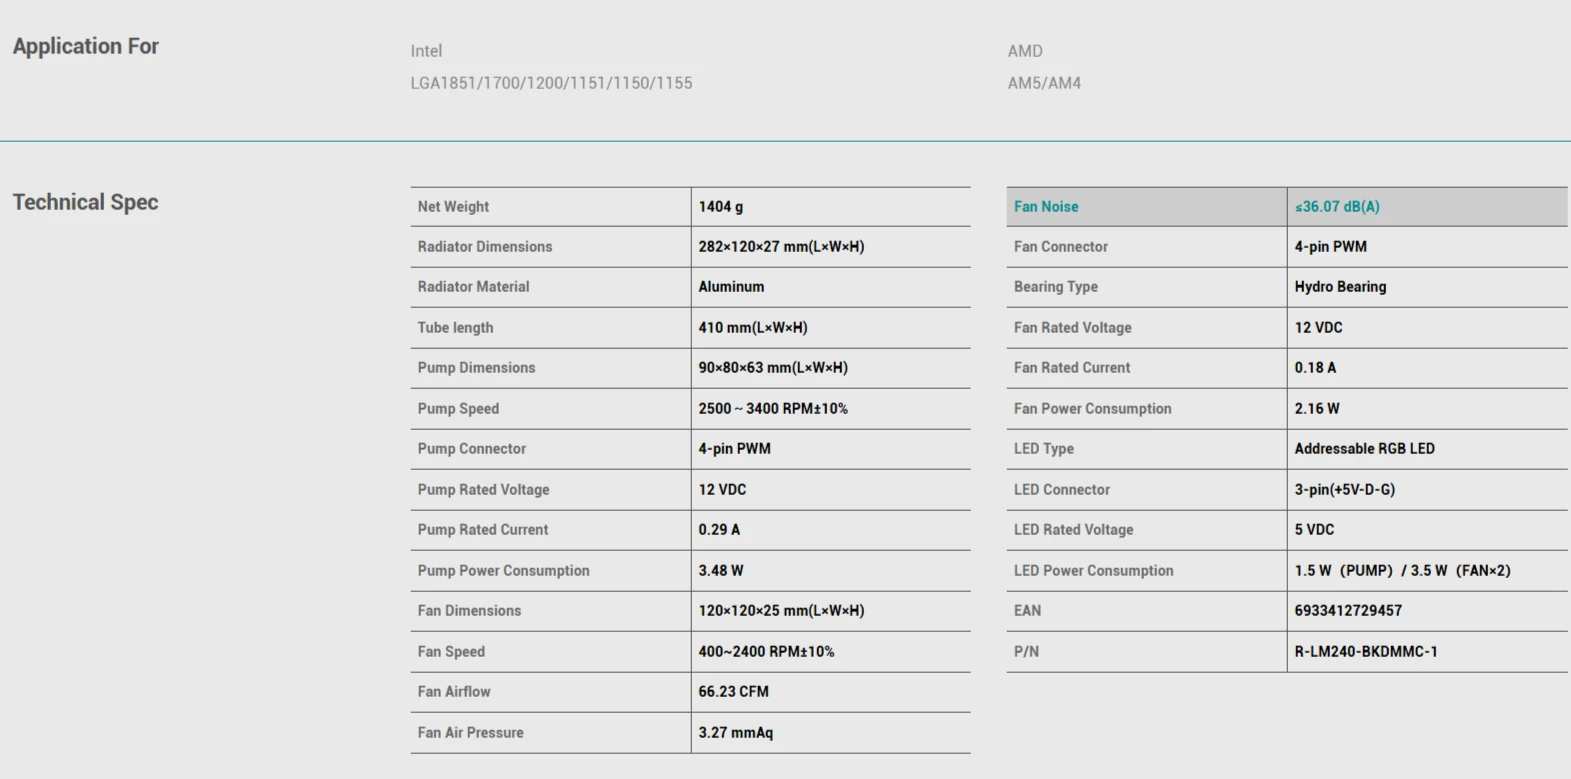1571x779 pixels.
Task: Select the 90×80×63 mm pump value
Action: pos(773,368)
